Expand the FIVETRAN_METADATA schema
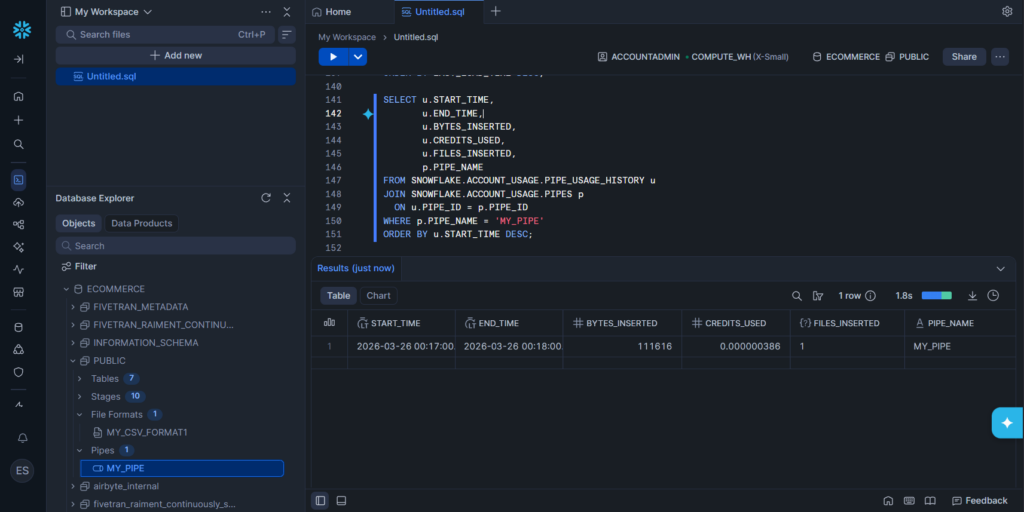The width and height of the screenshot is (1024, 512). click(72, 307)
